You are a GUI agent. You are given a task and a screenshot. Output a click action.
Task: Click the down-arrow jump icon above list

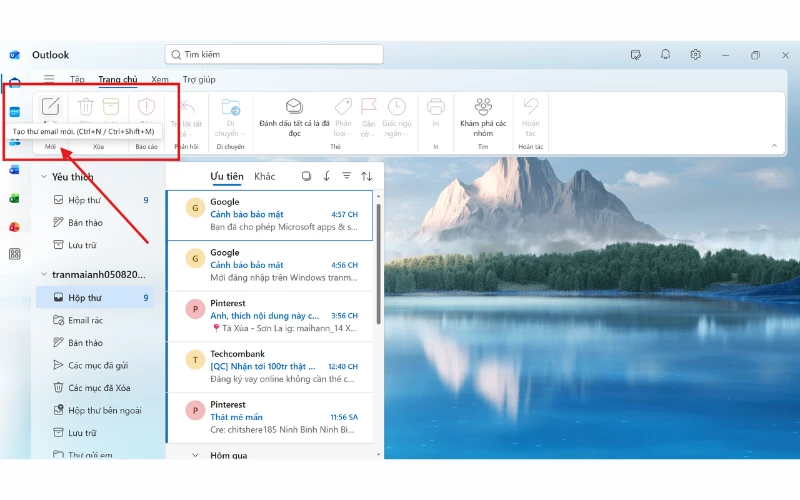click(327, 176)
